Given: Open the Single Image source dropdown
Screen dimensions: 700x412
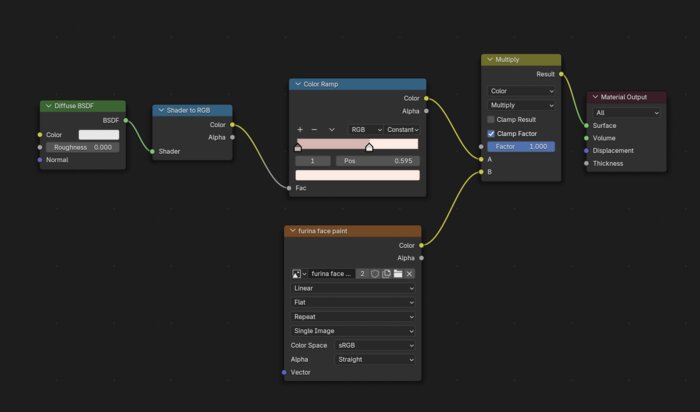Looking at the screenshot, I should coord(353,331).
